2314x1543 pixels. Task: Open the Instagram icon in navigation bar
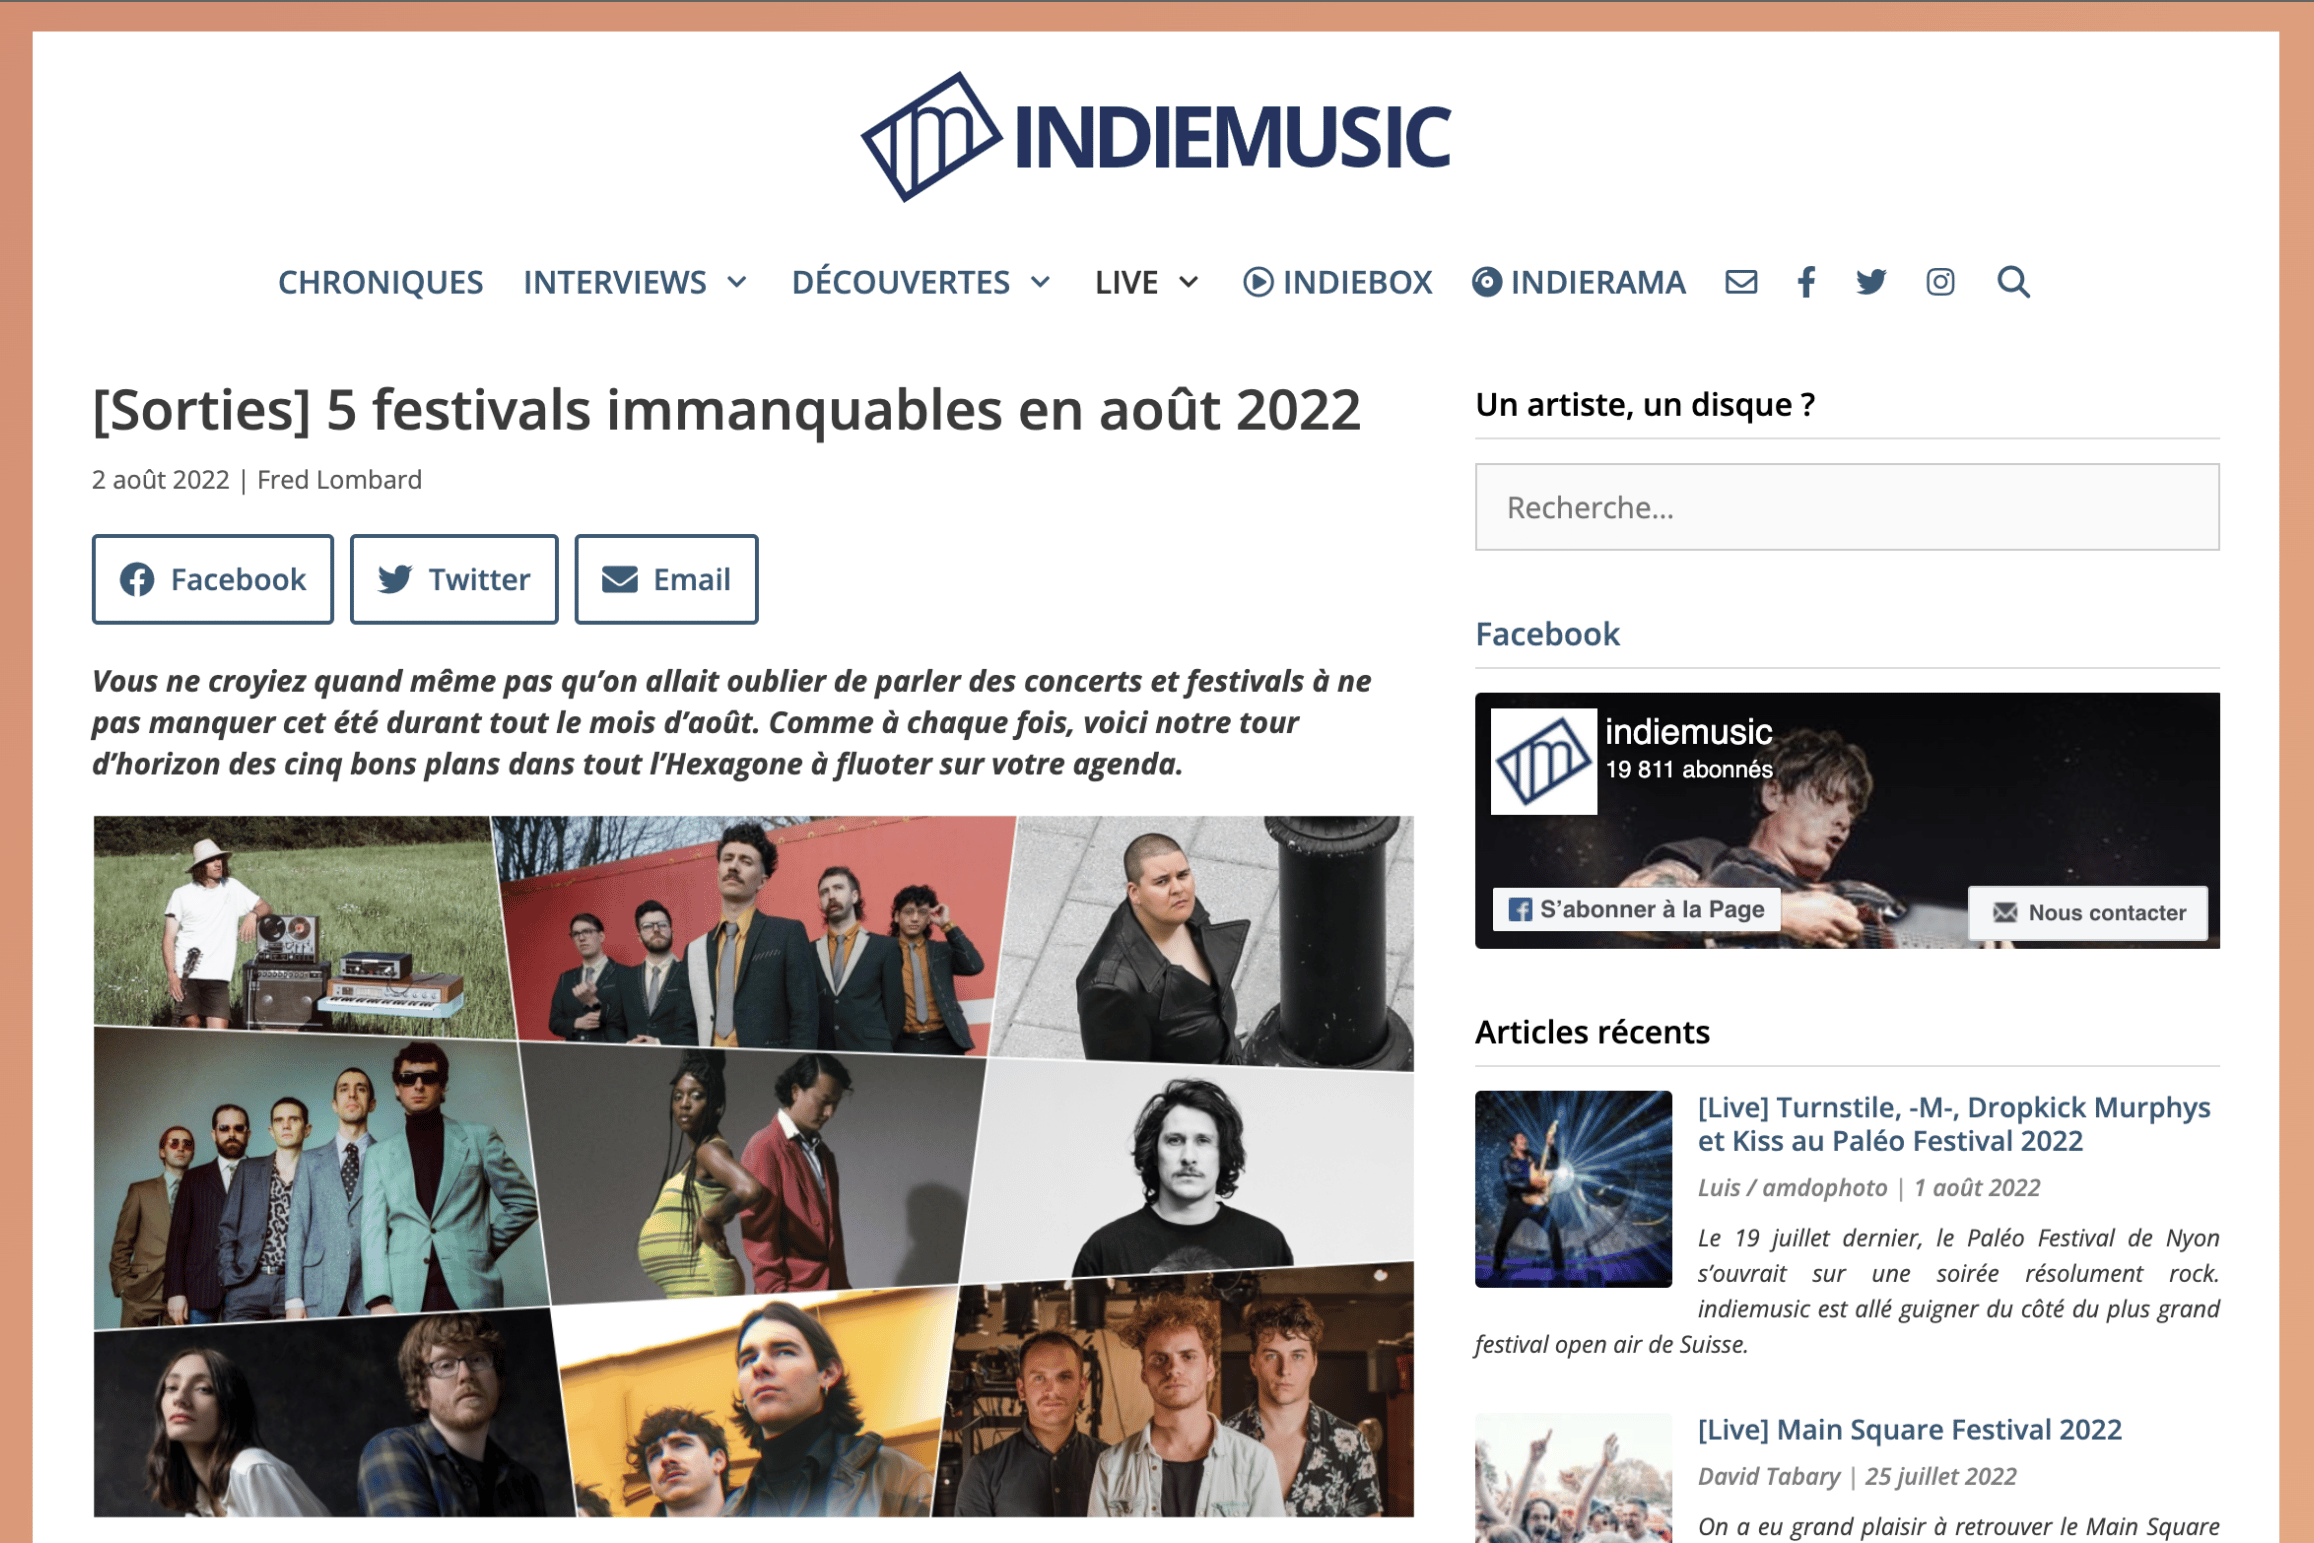tap(1940, 282)
